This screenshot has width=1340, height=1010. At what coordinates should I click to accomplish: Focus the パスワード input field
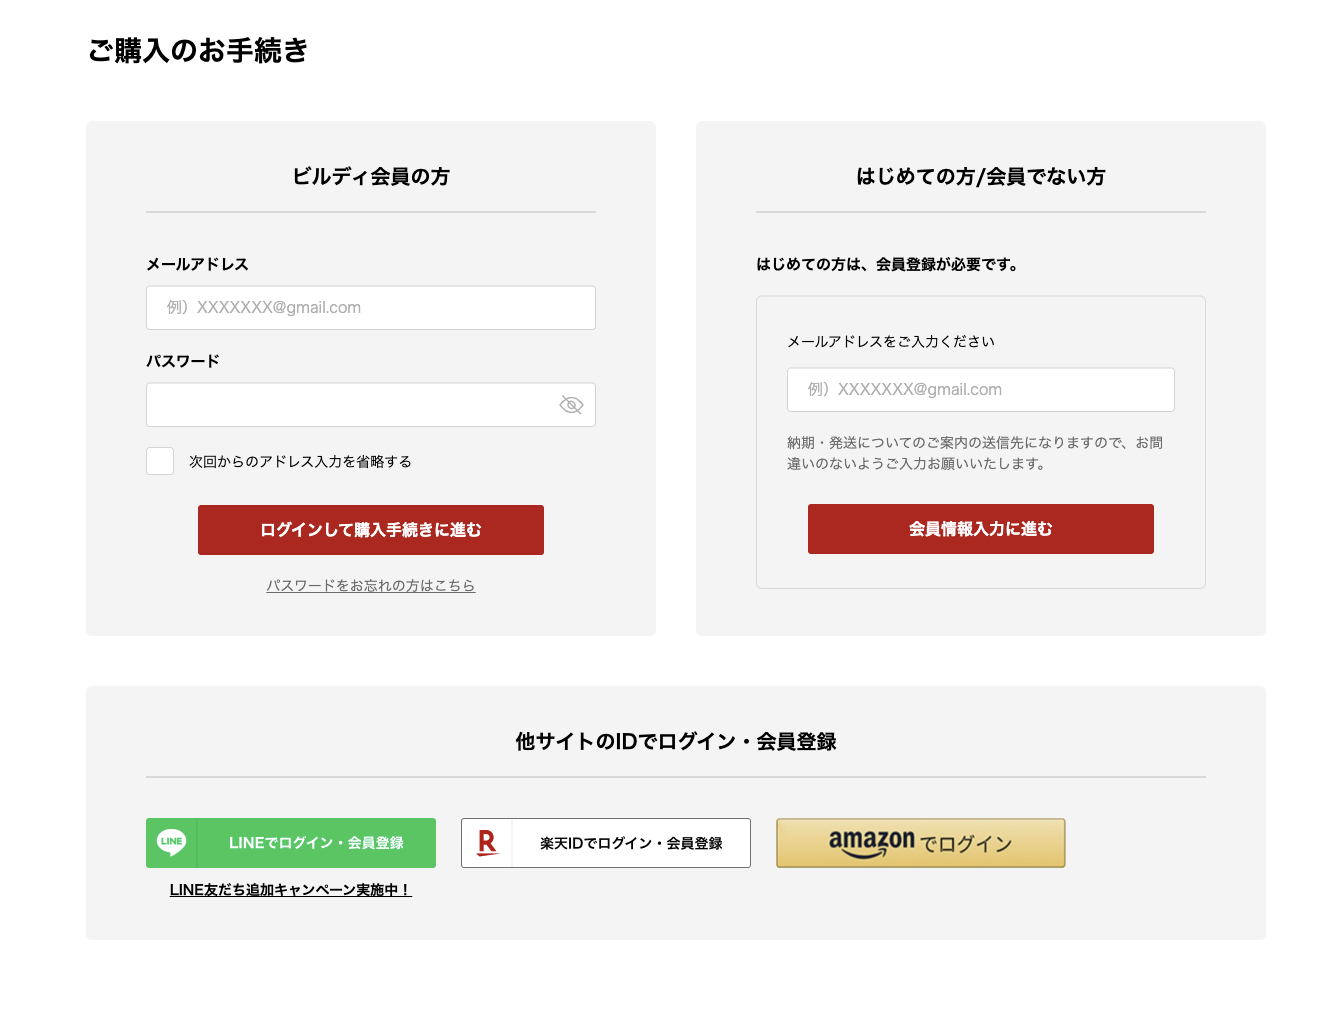point(350,405)
